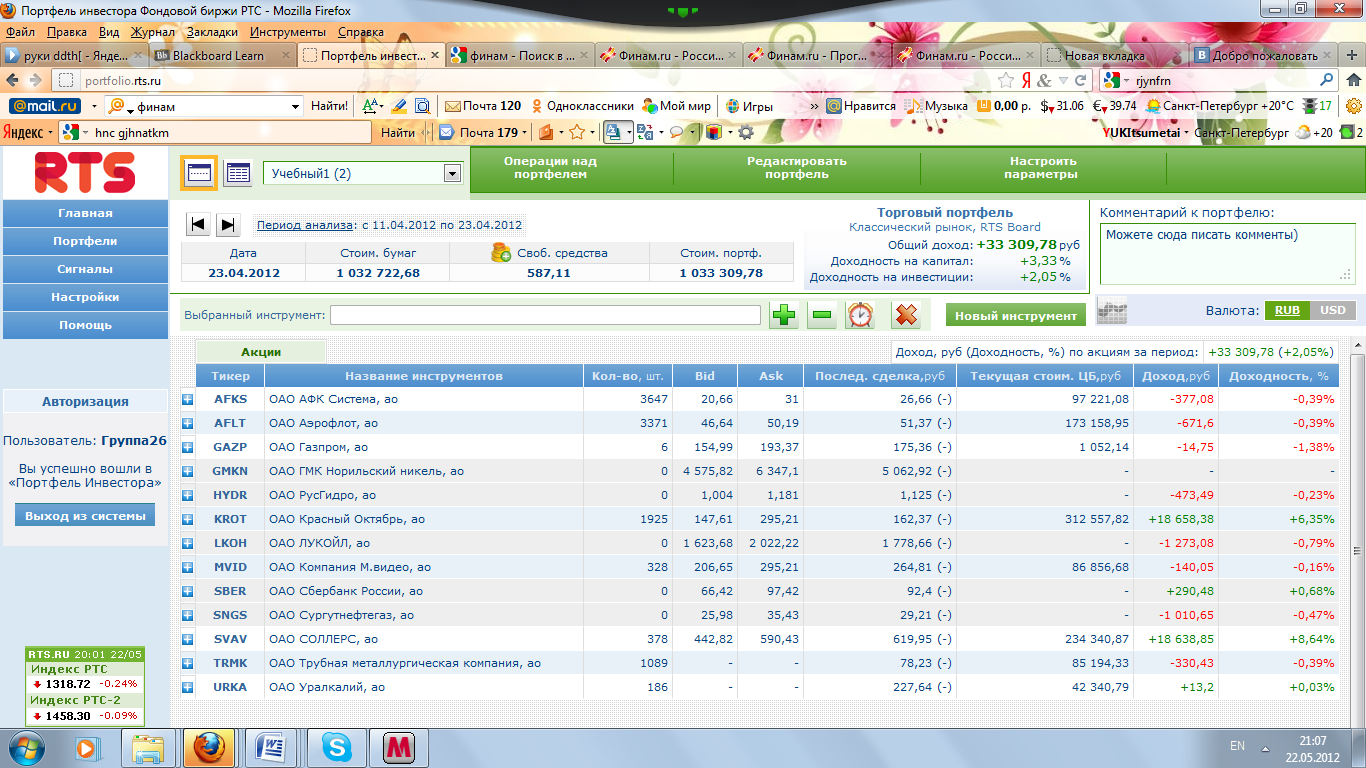Click ticker GMKN in the table
Image resolution: width=1366 pixels, height=768 pixels.
tap(230, 471)
